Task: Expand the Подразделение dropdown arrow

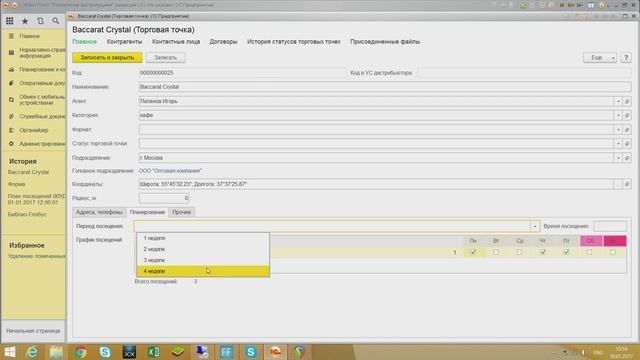Action: point(618,158)
